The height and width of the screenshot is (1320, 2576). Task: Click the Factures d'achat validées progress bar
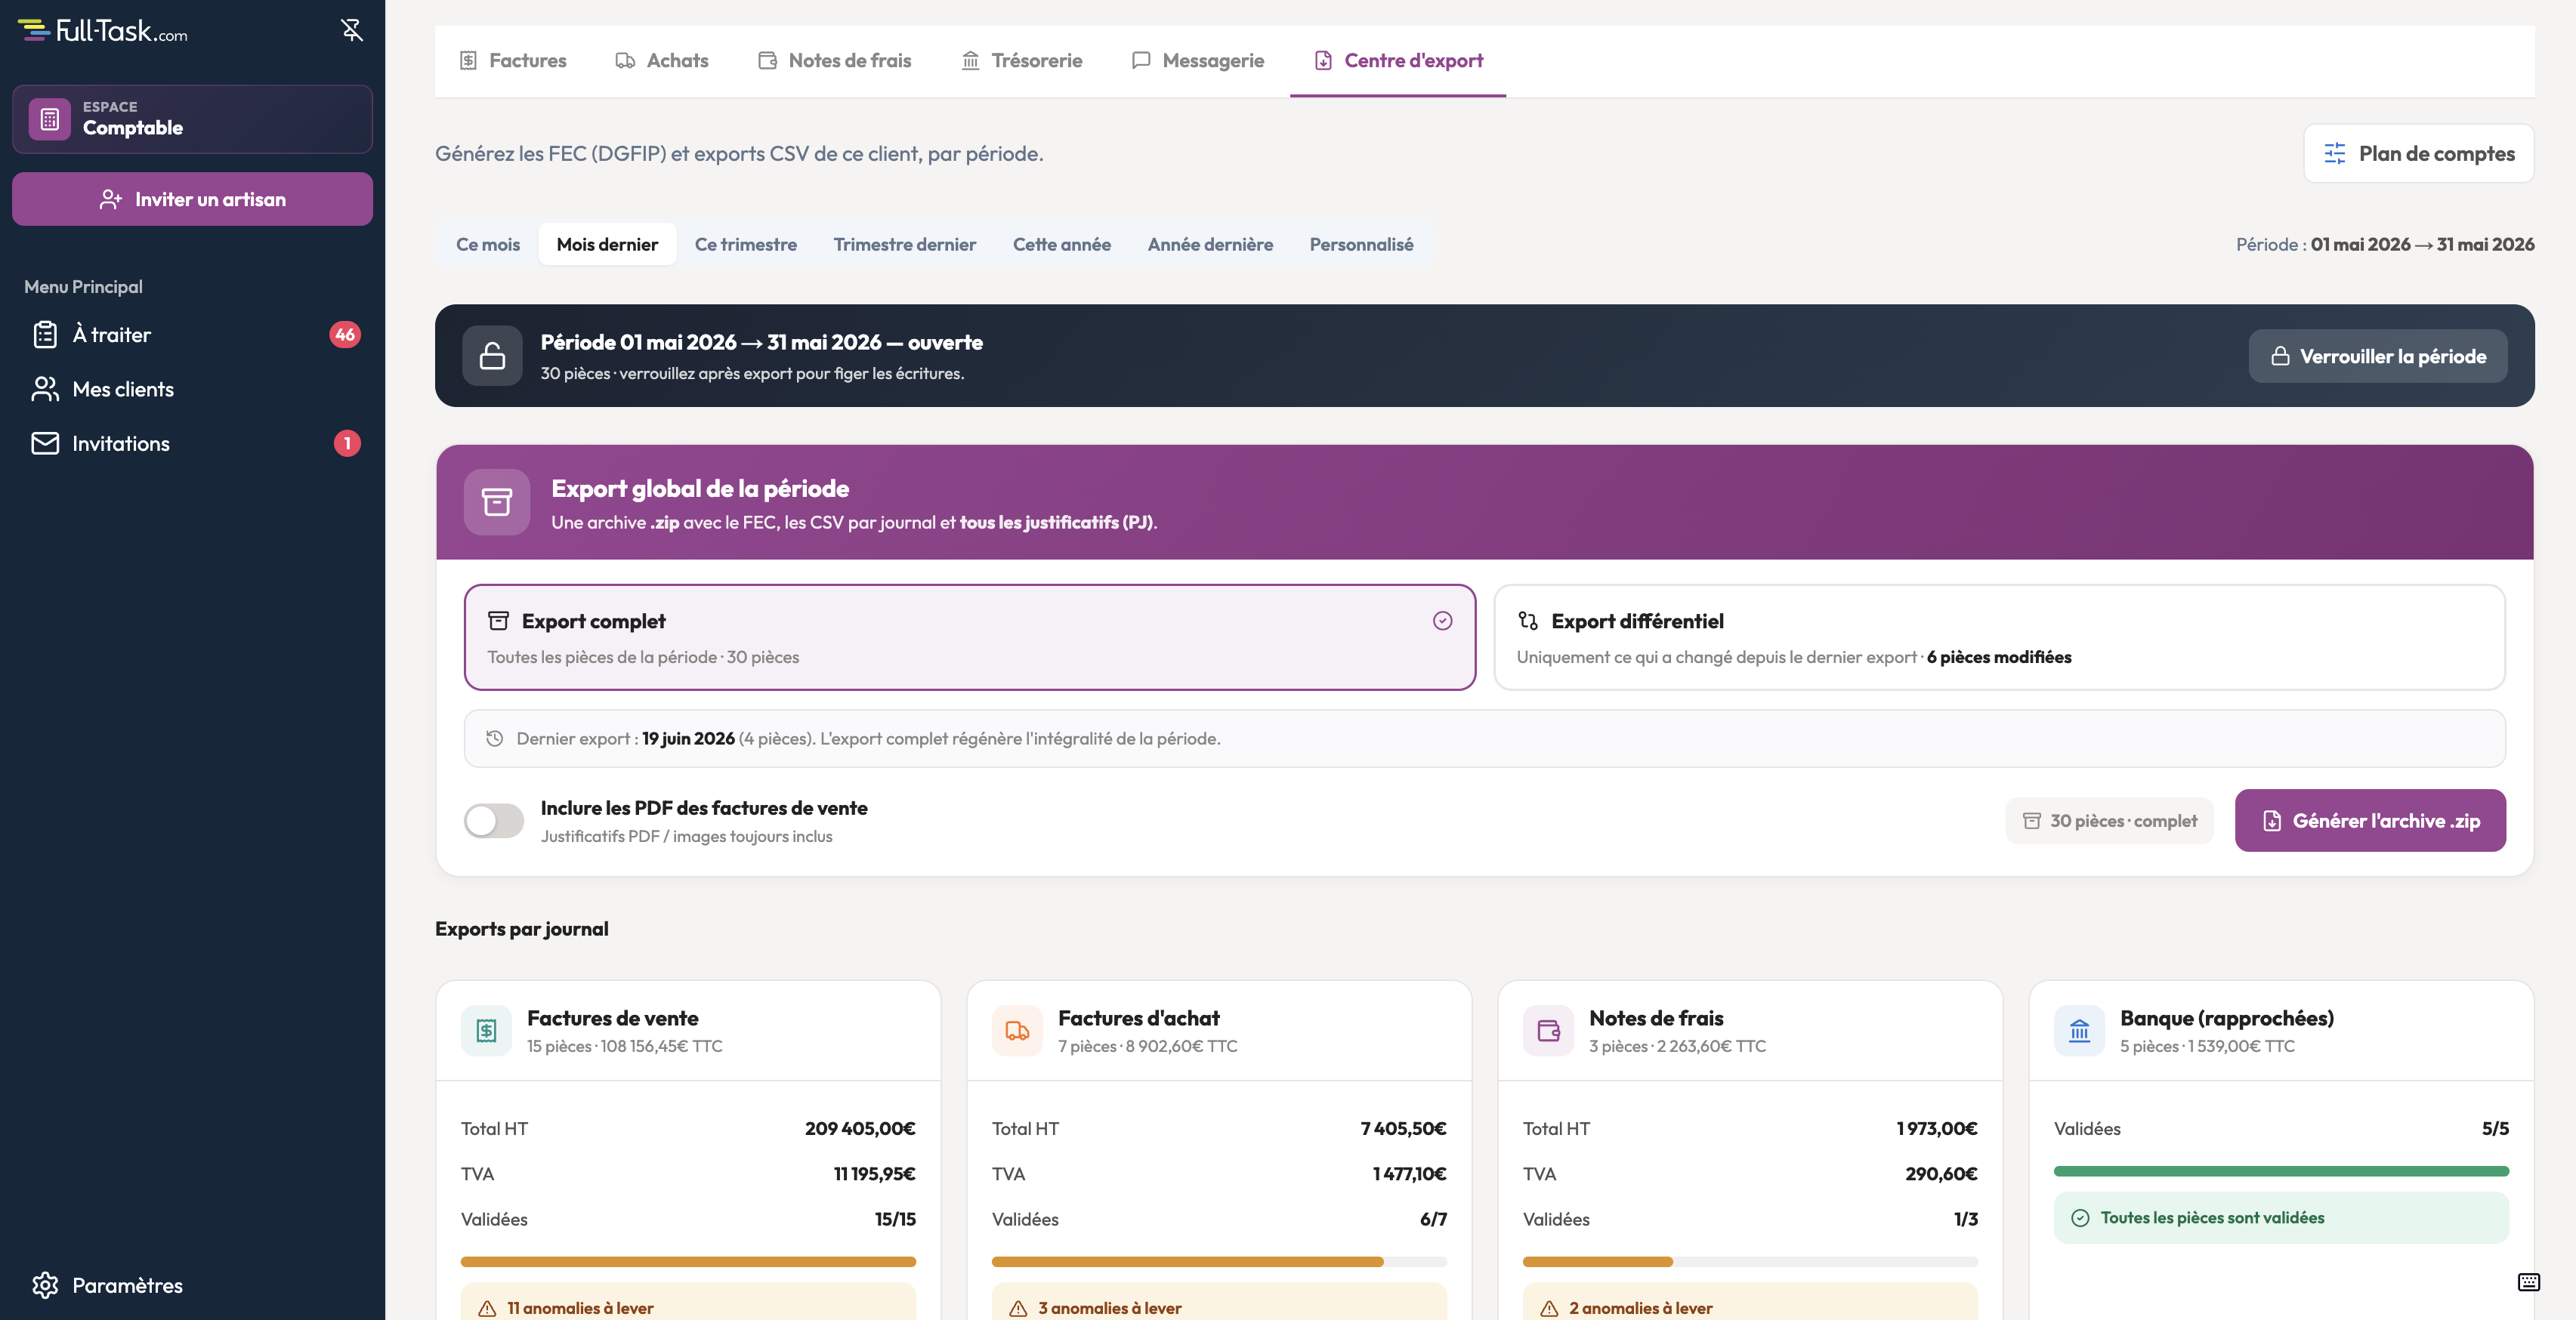(1218, 1262)
